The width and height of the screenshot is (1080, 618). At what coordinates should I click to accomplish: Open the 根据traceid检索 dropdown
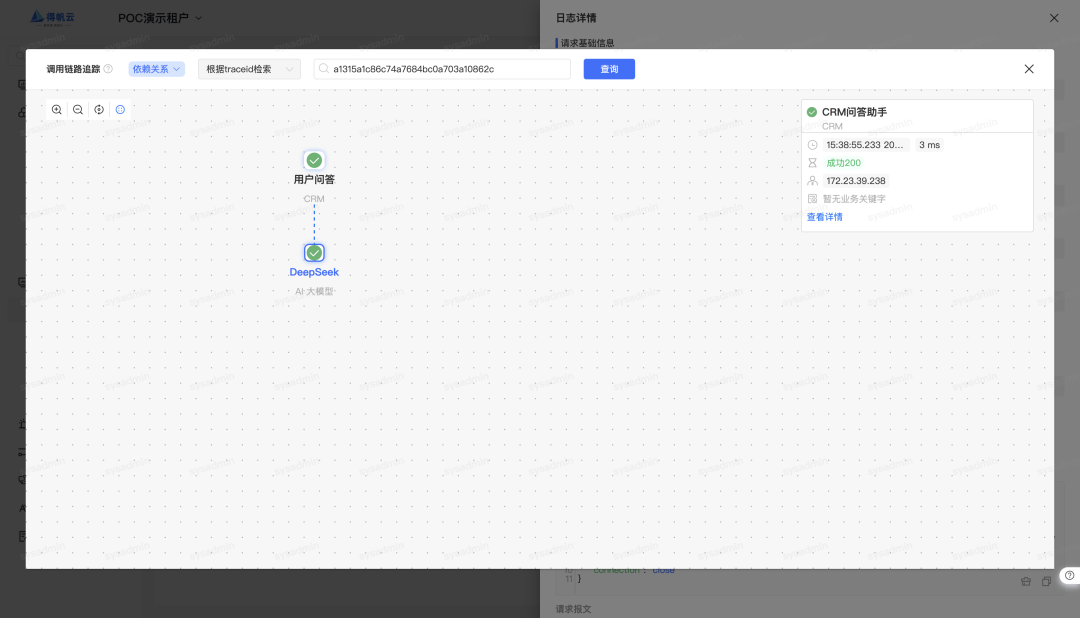[x=249, y=69]
